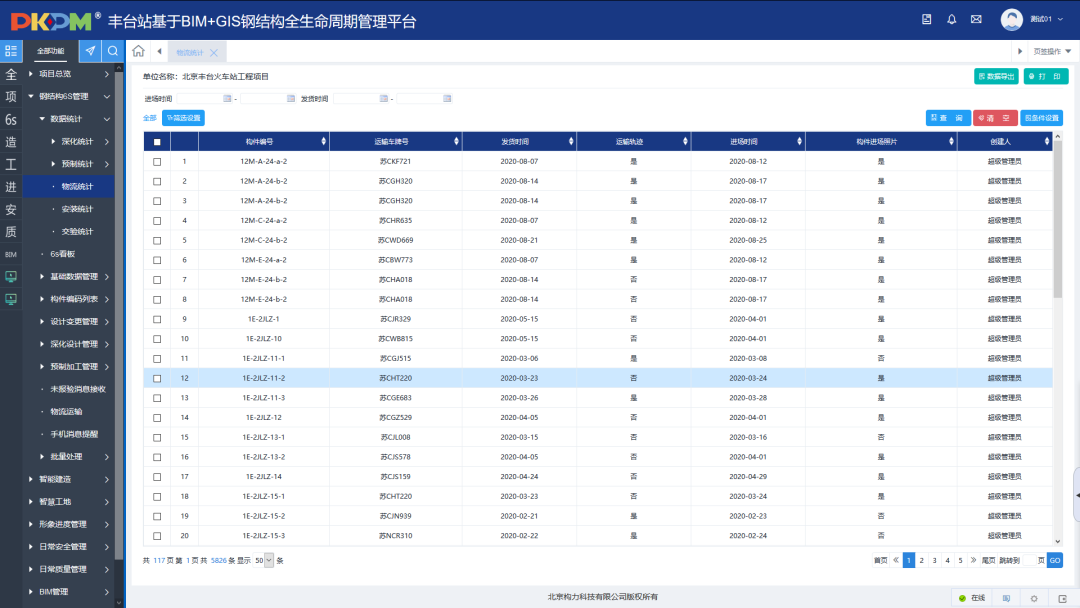This screenshot has width=1080, height=608.
Task: Click the document icon in top header
Action: click(926, 20)
